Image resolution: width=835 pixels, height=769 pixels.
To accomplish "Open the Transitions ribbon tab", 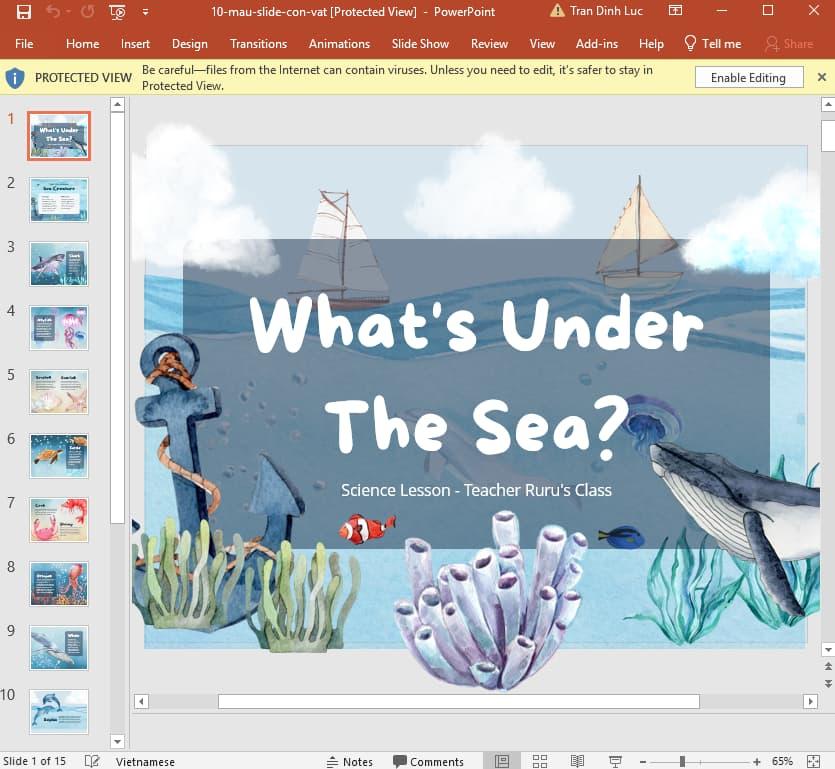I will coord(258,44).
